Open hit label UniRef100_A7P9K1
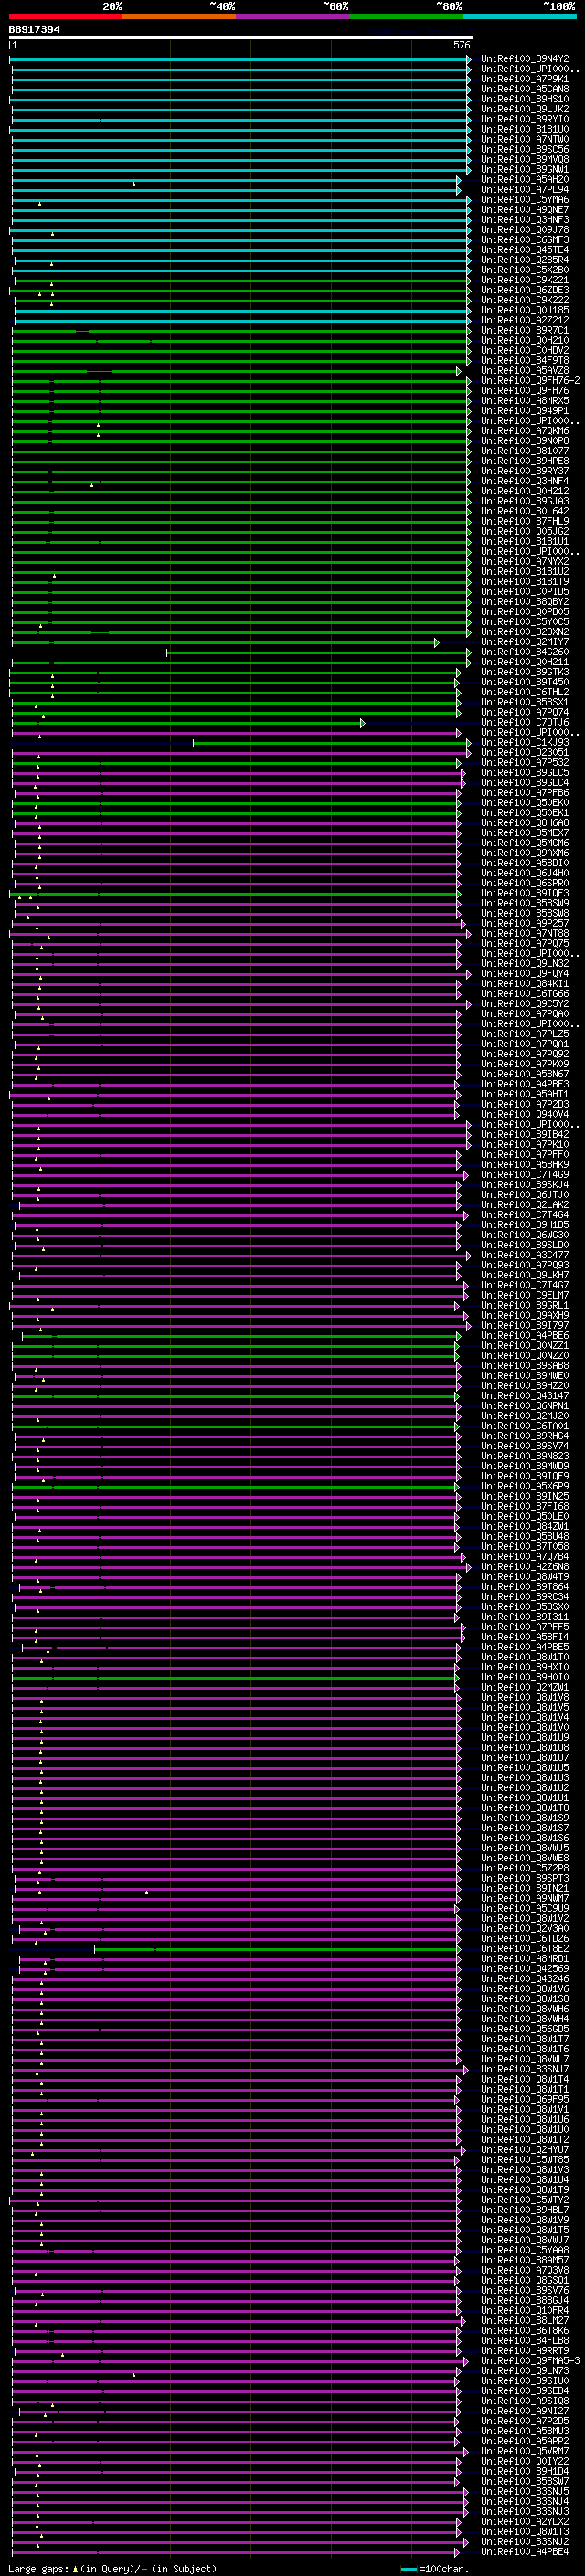Screen dimensions: 585x2576 coord(525,79)
